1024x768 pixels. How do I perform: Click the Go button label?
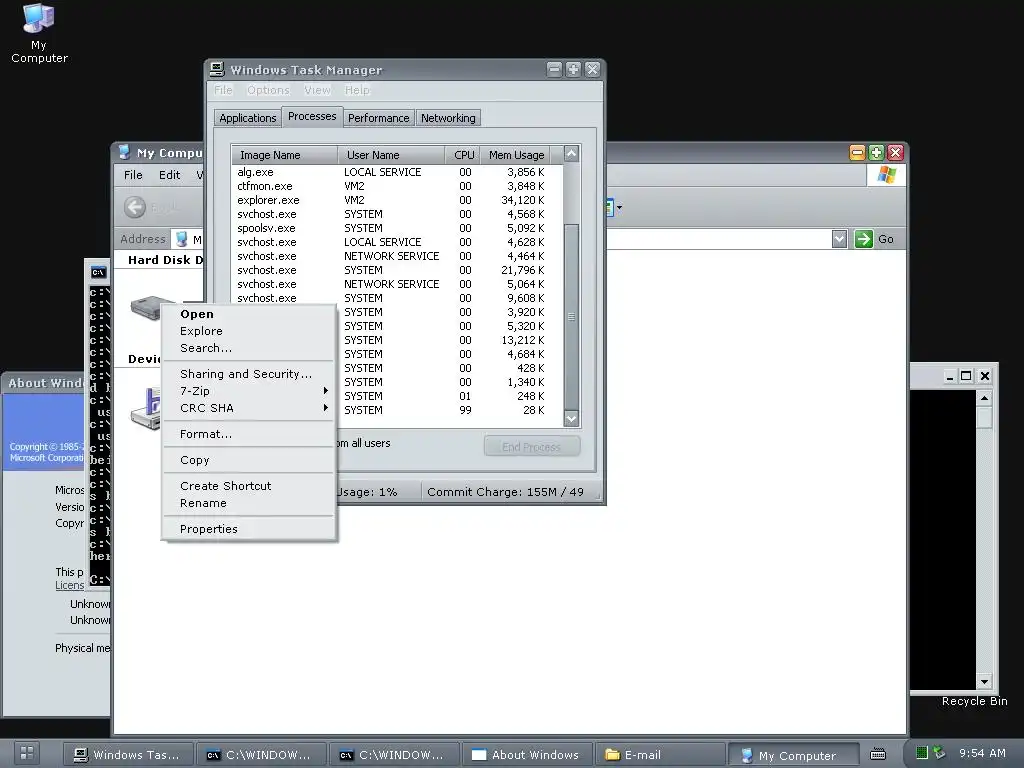(886, 239)
